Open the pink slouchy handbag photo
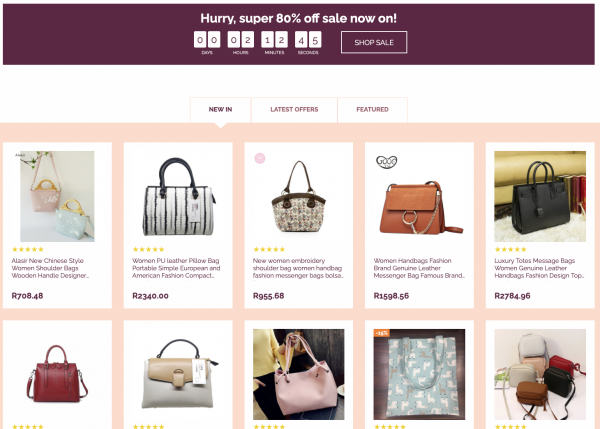 click(298, 374)
